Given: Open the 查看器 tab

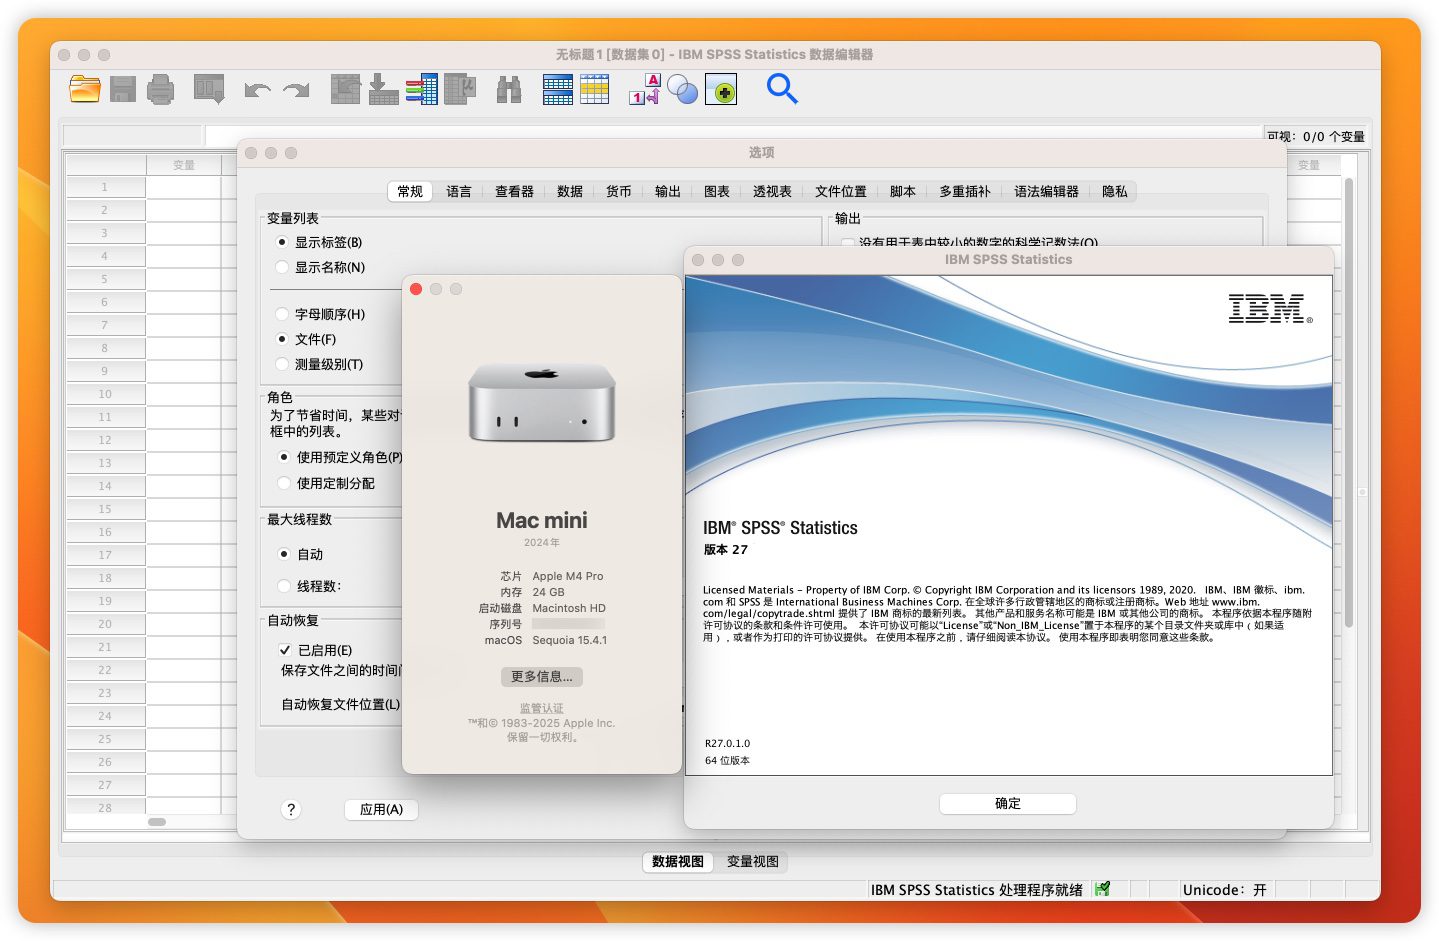Looking at the screenshot, I should [514, 192].
